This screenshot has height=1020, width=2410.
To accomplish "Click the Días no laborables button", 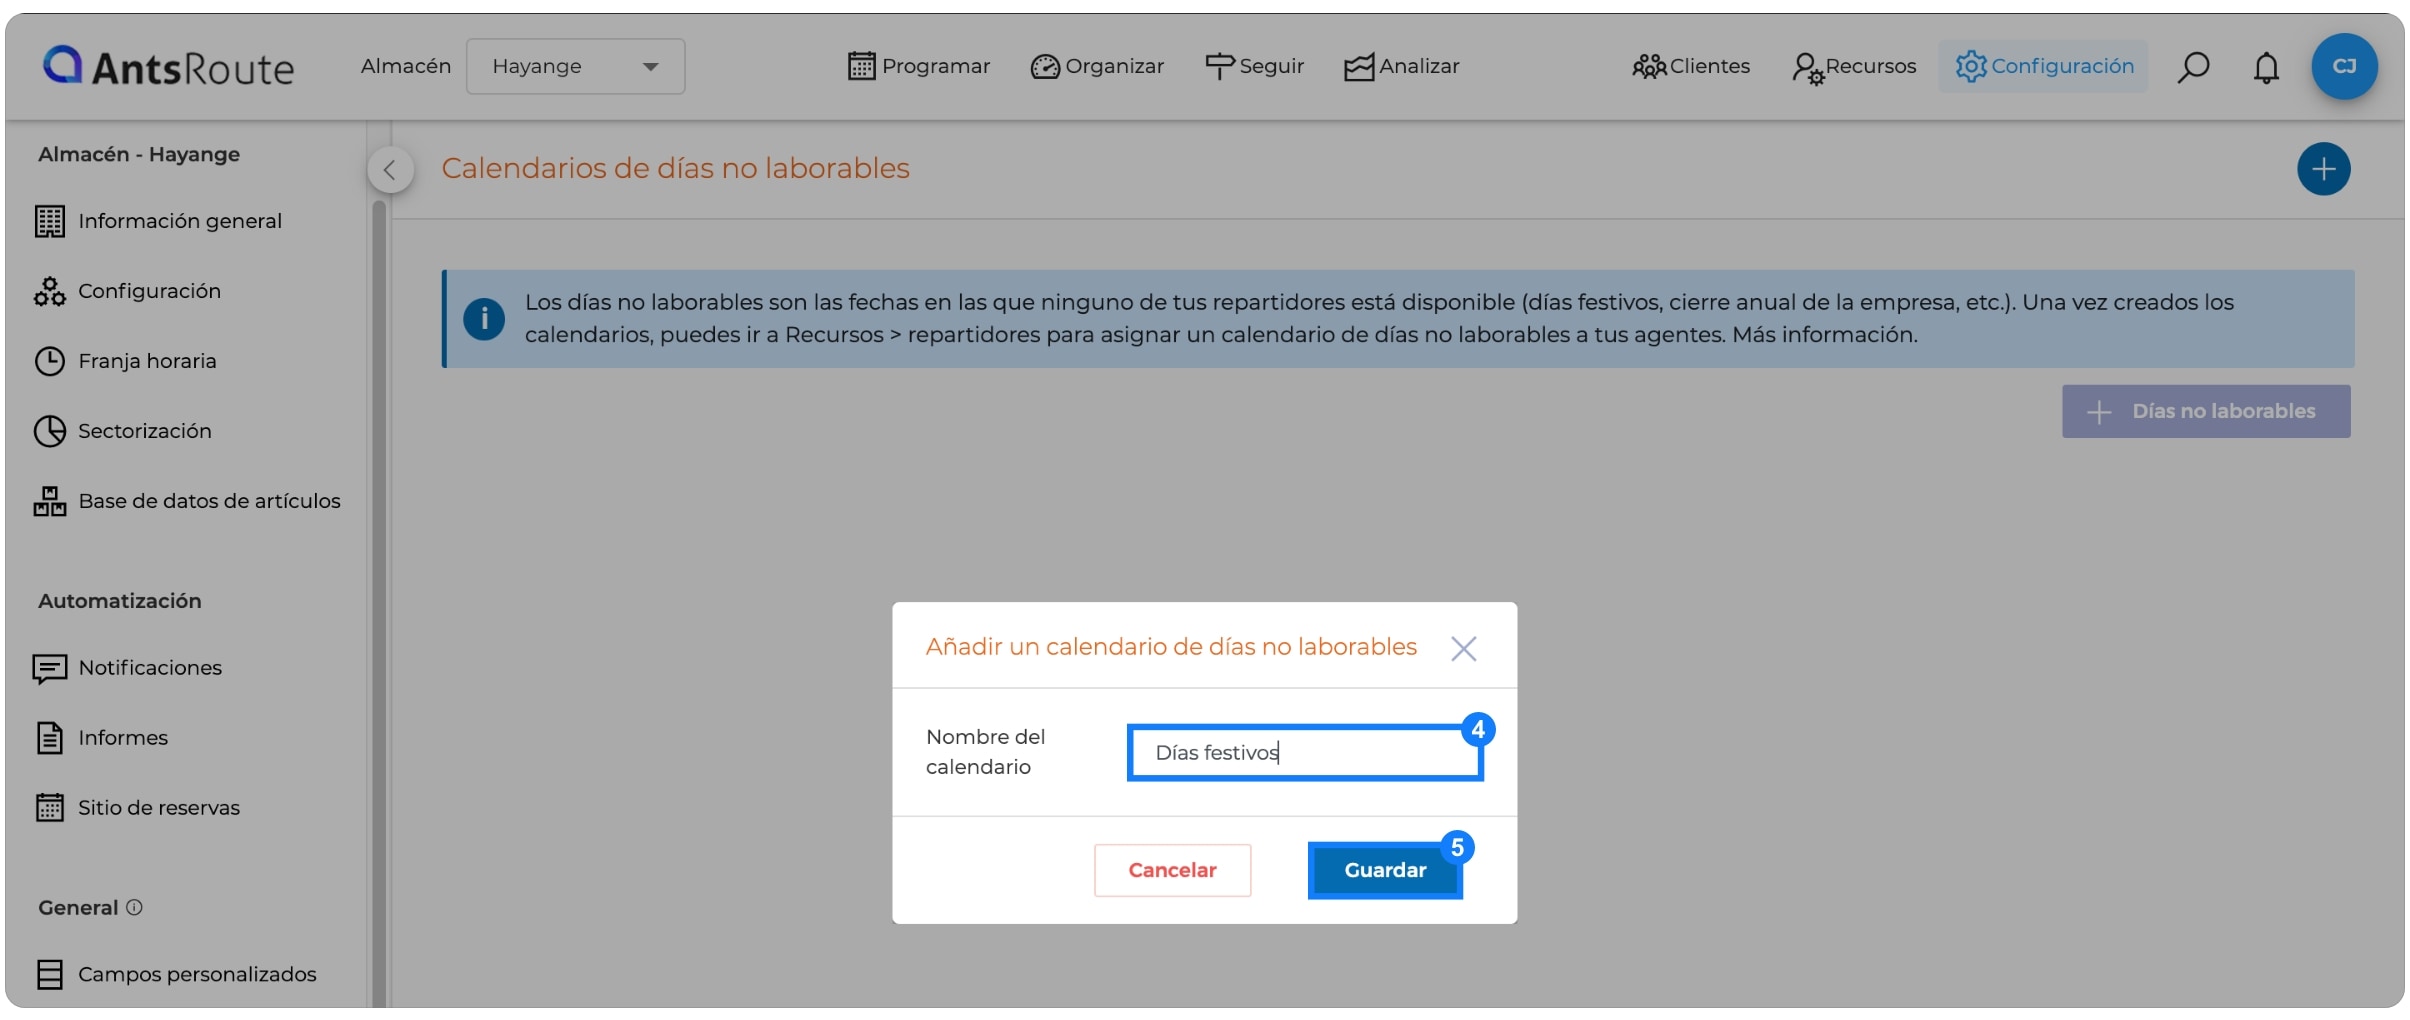I will (2206, 411).
